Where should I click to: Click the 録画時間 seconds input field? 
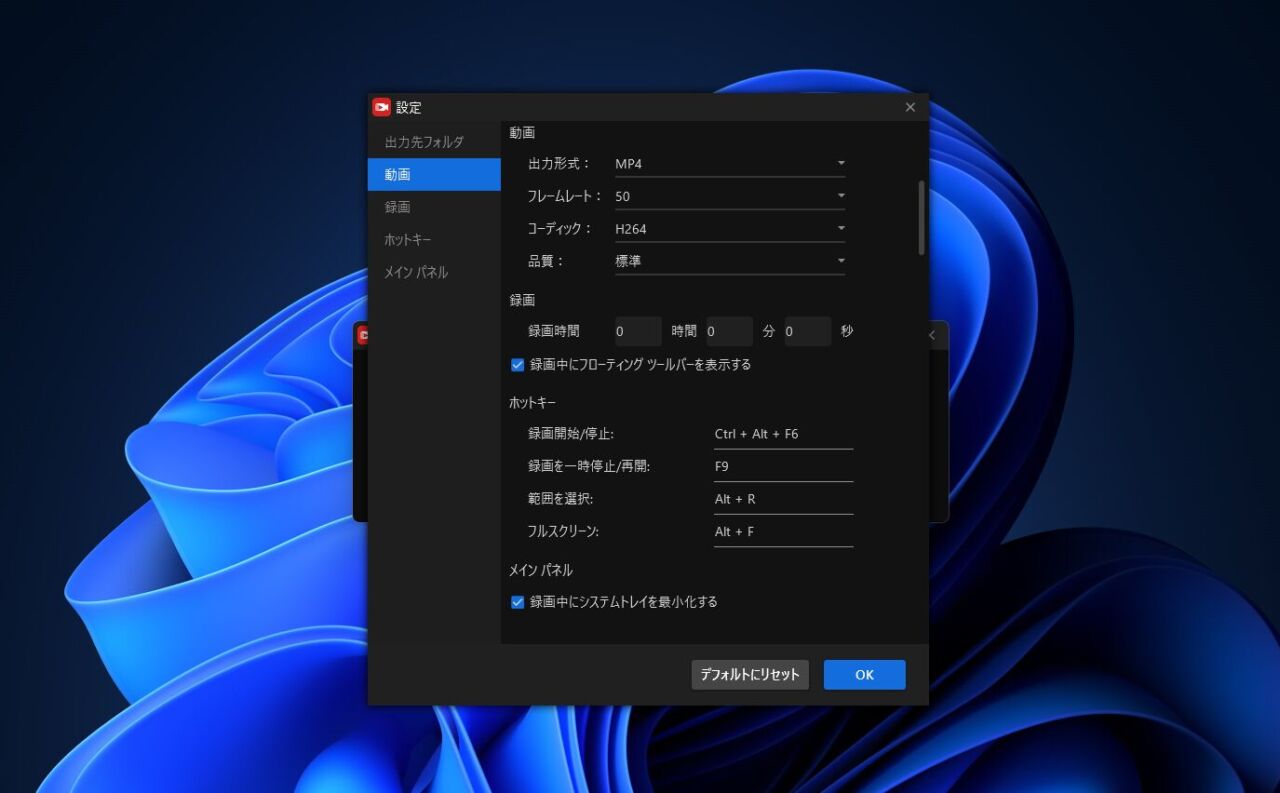coord(808,331)
